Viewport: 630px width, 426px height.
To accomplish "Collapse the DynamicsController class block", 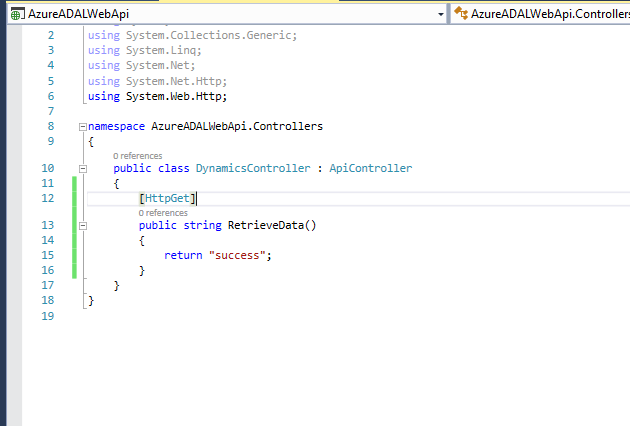I will pos(83,169).
